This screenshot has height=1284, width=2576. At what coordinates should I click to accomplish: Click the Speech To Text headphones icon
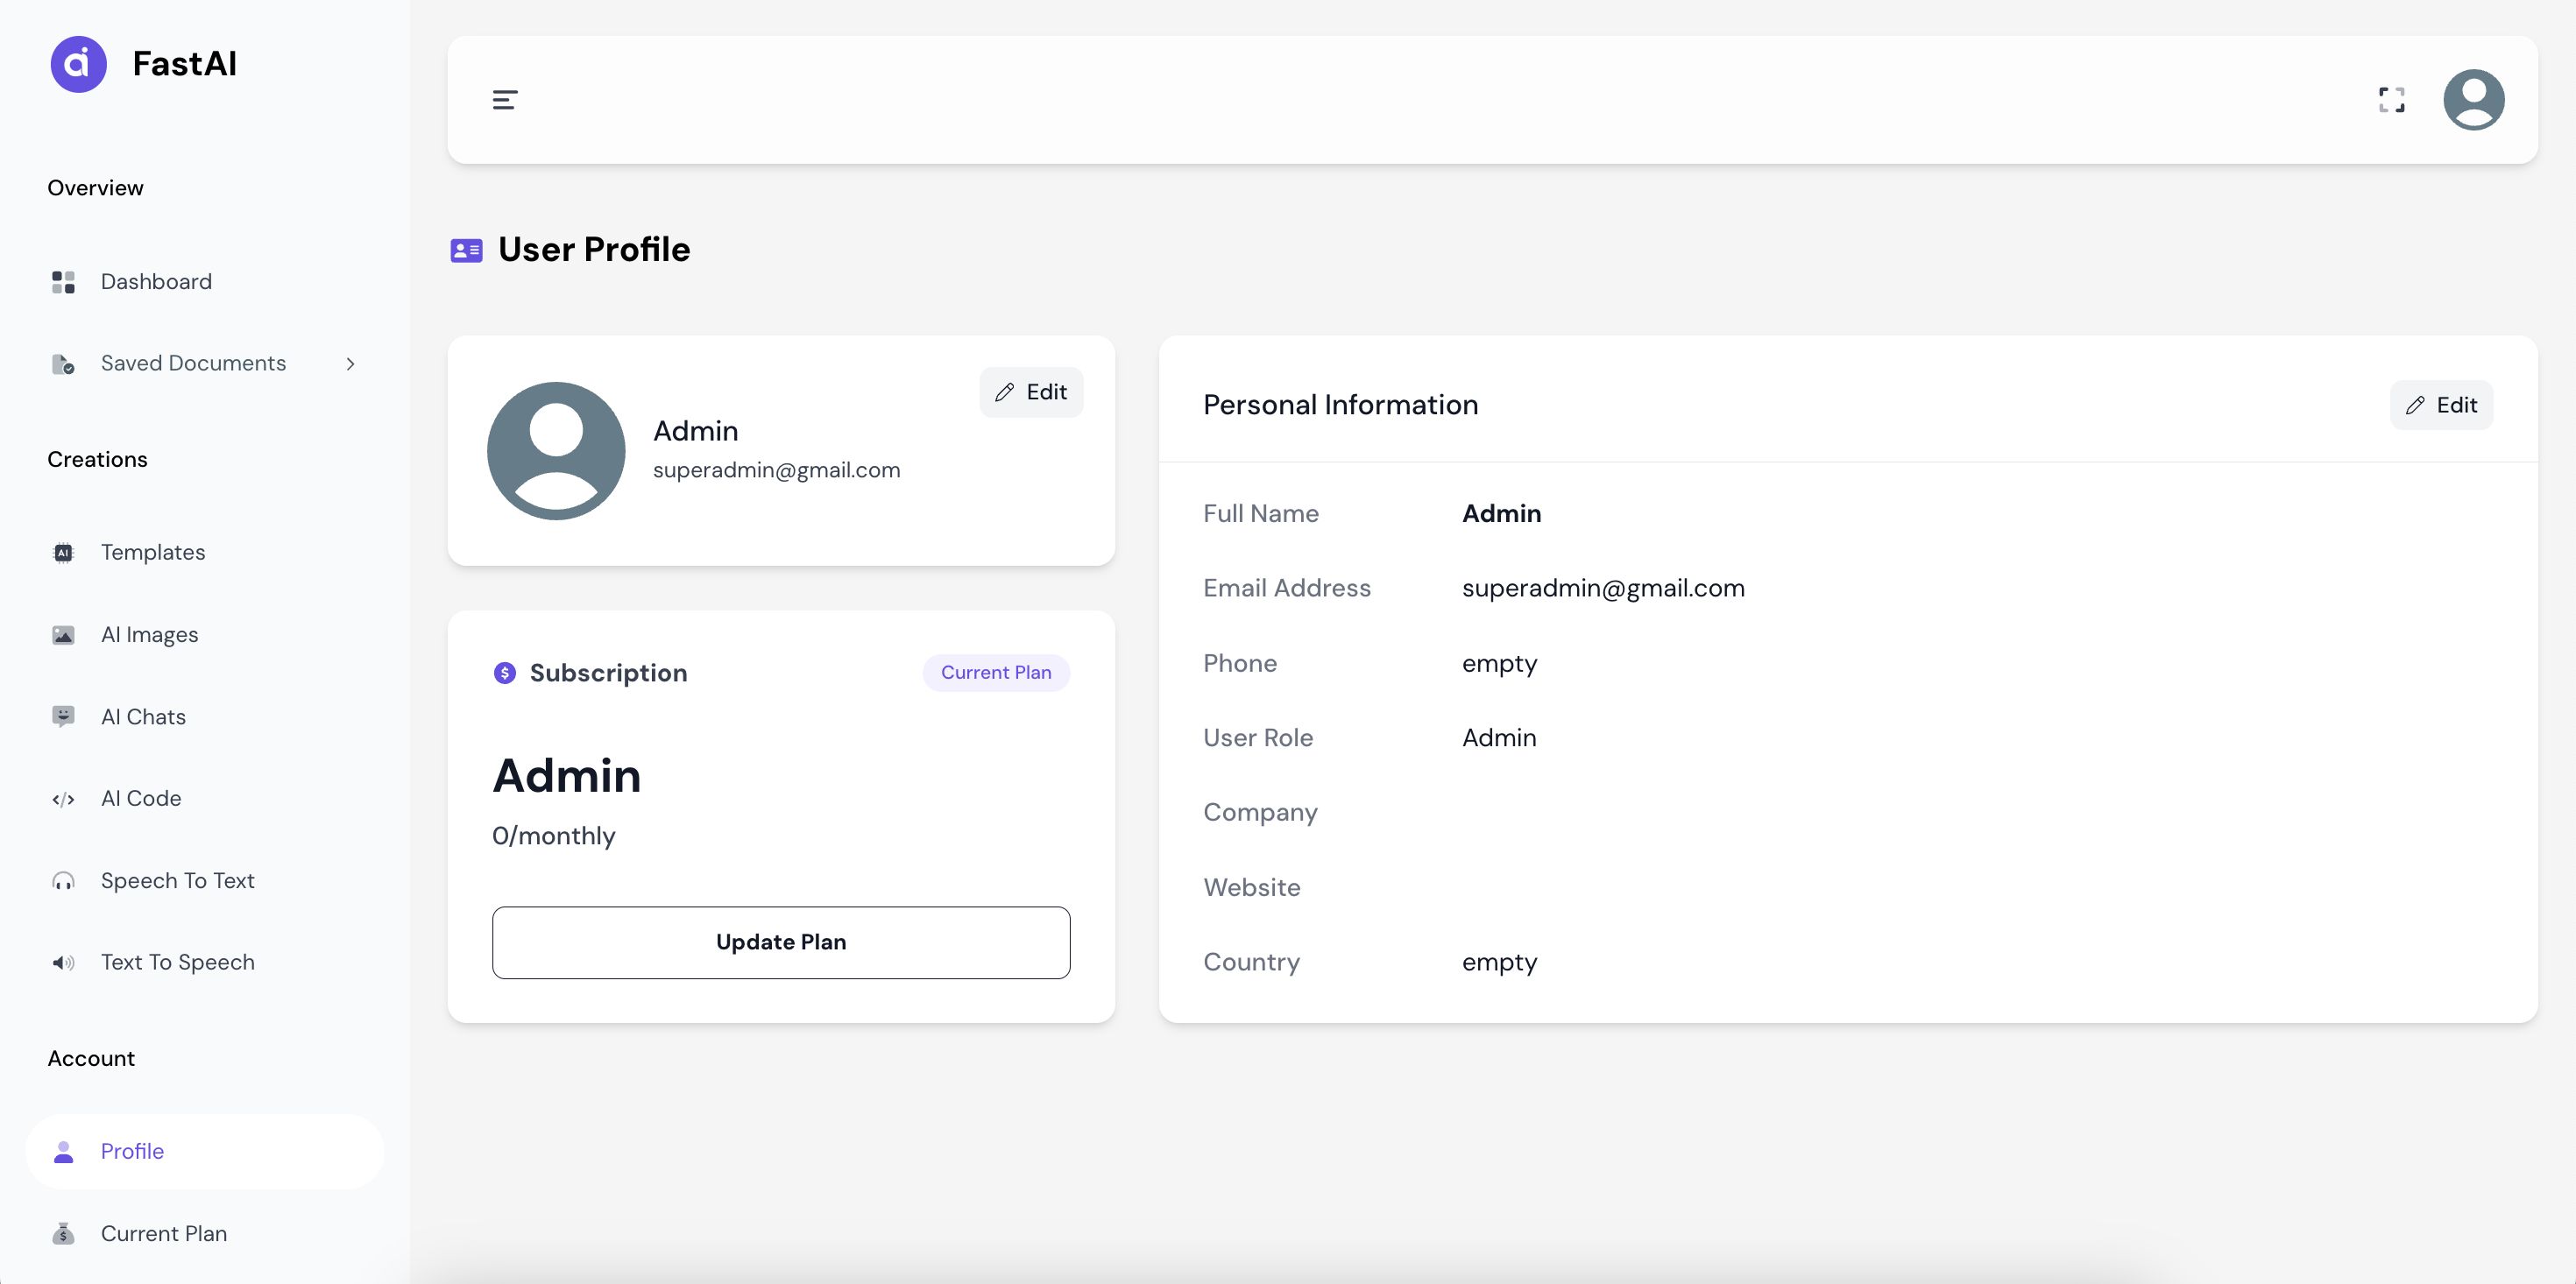pyautogui.click(x=63, y=881)
